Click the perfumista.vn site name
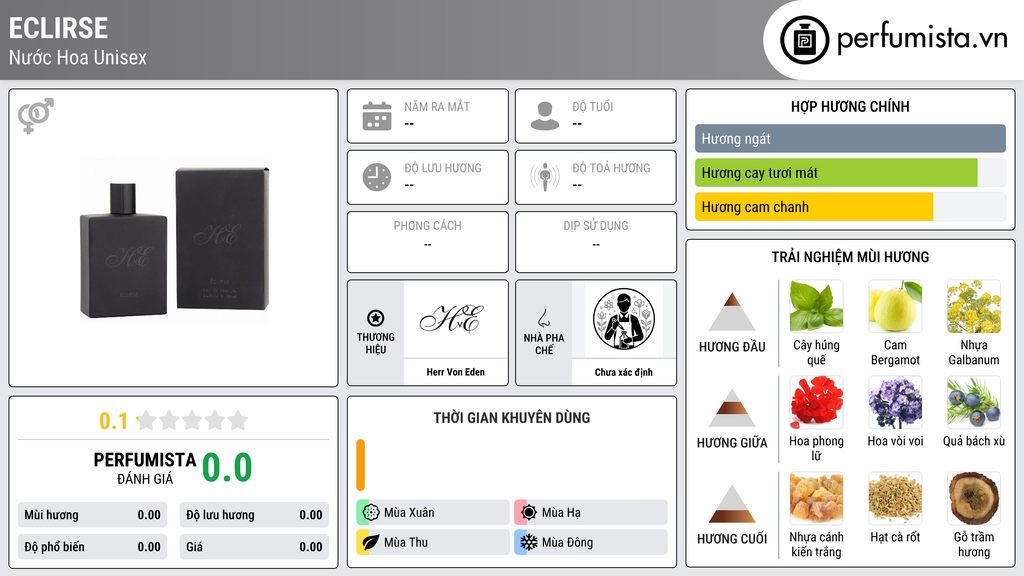 point(922,38)
